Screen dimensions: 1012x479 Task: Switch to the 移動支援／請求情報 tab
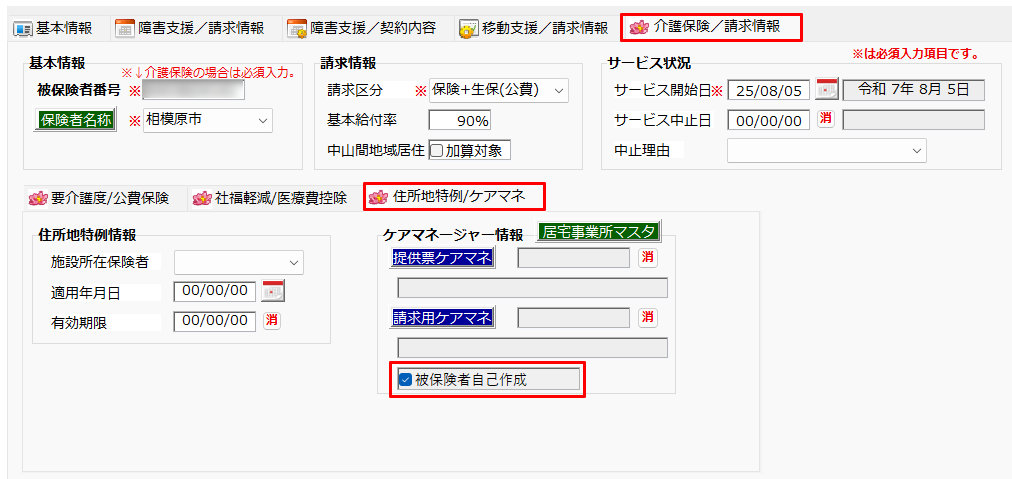534,28
